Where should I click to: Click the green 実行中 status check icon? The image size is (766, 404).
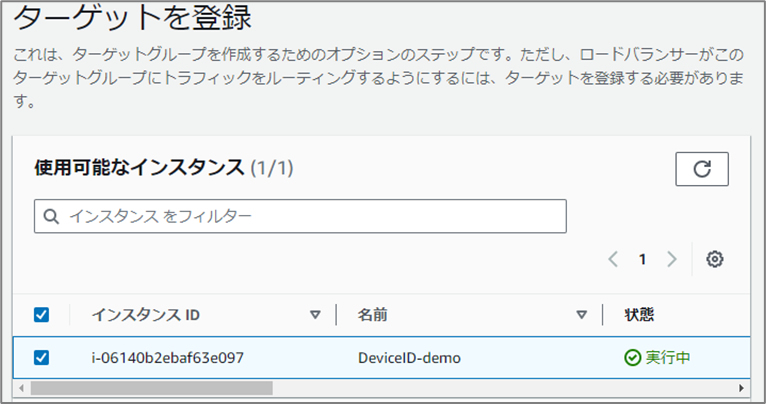[x=632, y=357]
